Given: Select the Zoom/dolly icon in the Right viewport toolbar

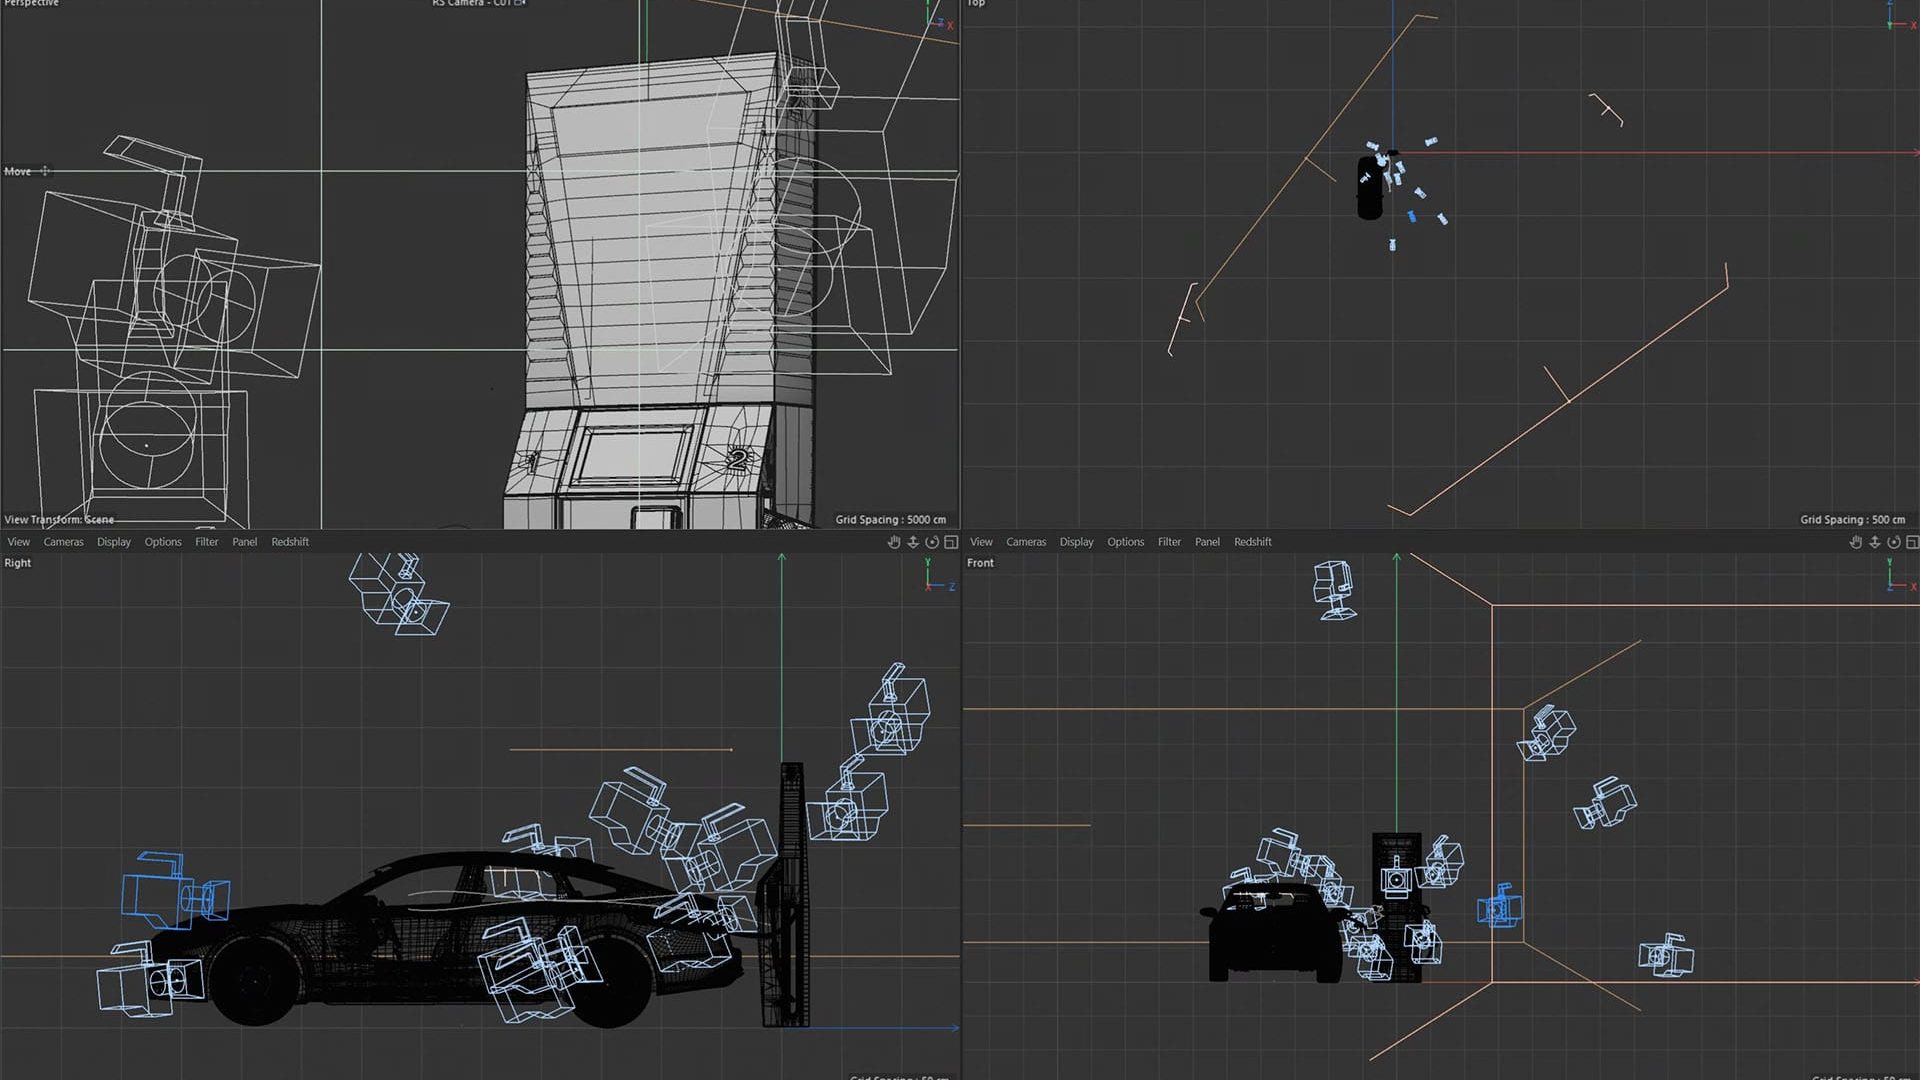Looking at the screenshot, I should [x=912, y=542].
